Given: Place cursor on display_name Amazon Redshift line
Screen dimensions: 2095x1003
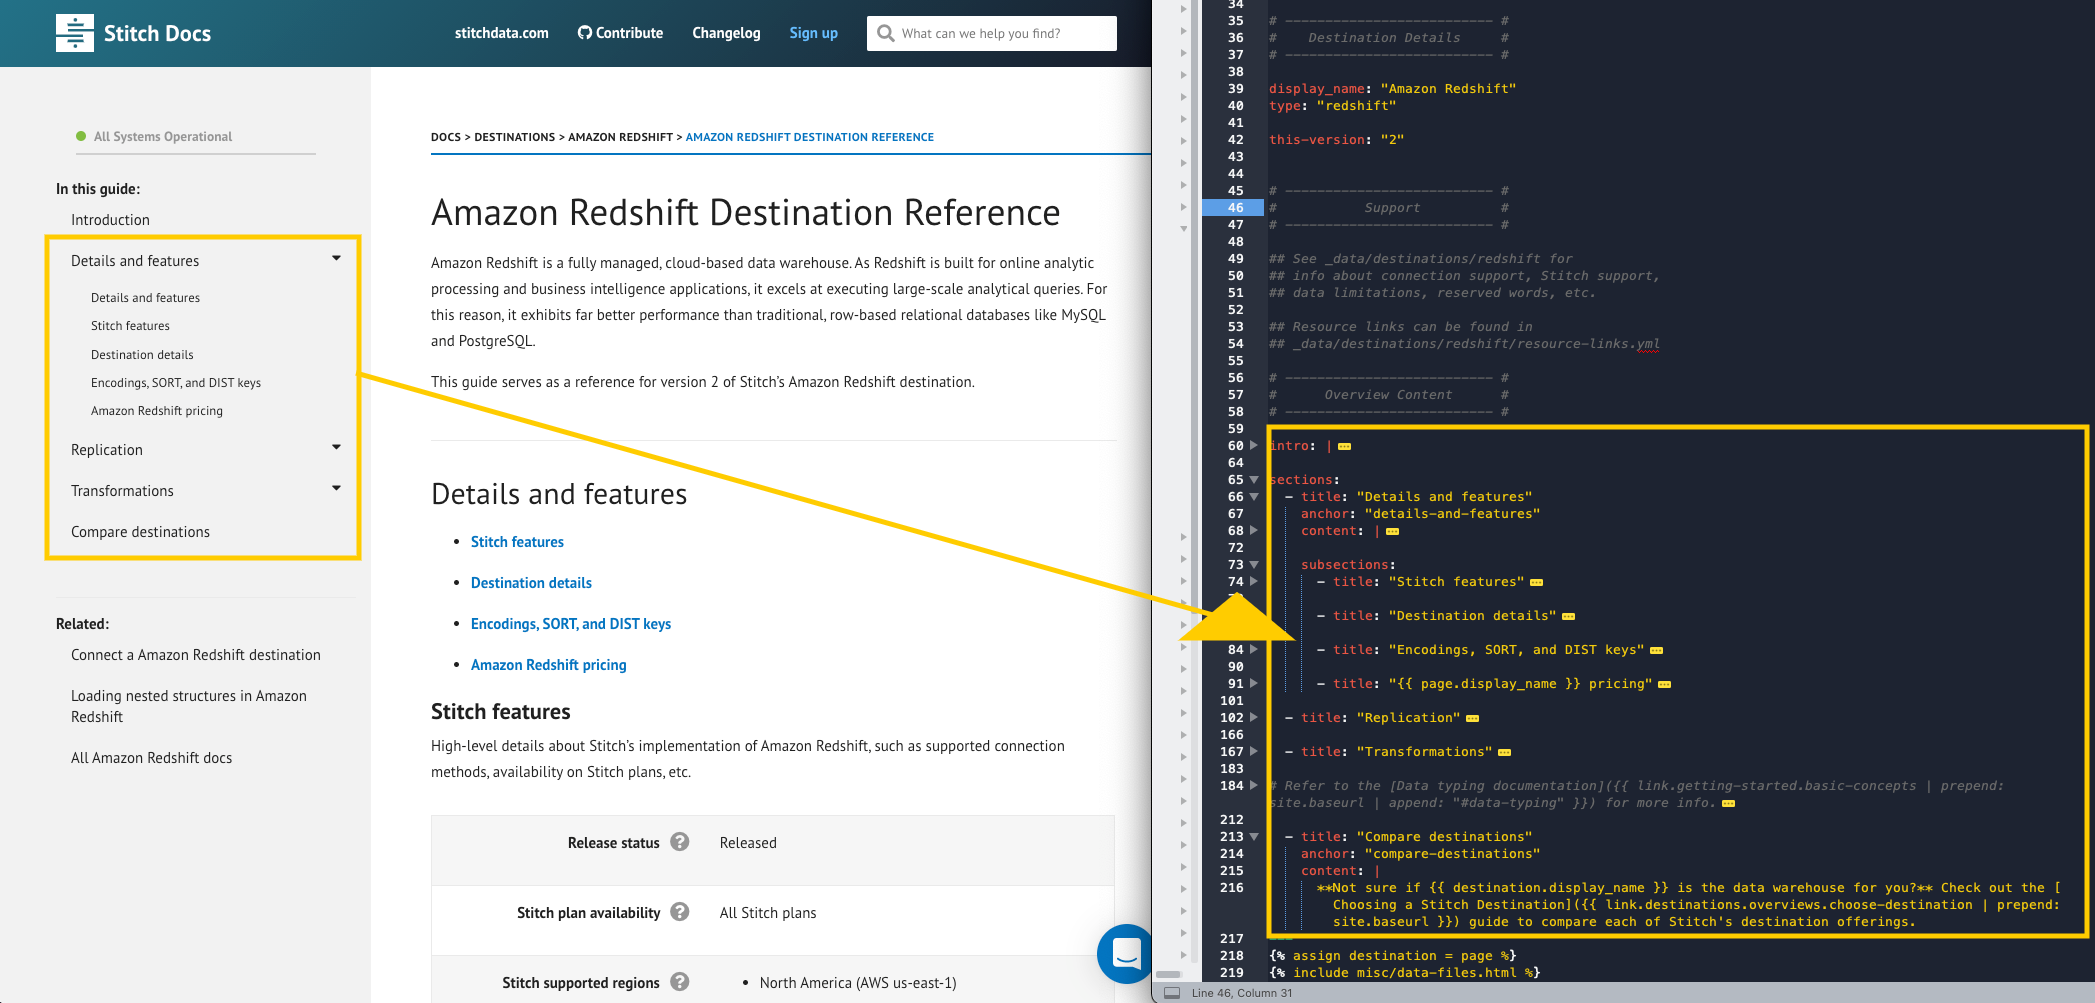Looking at the screenshot, I should 1392,89.
